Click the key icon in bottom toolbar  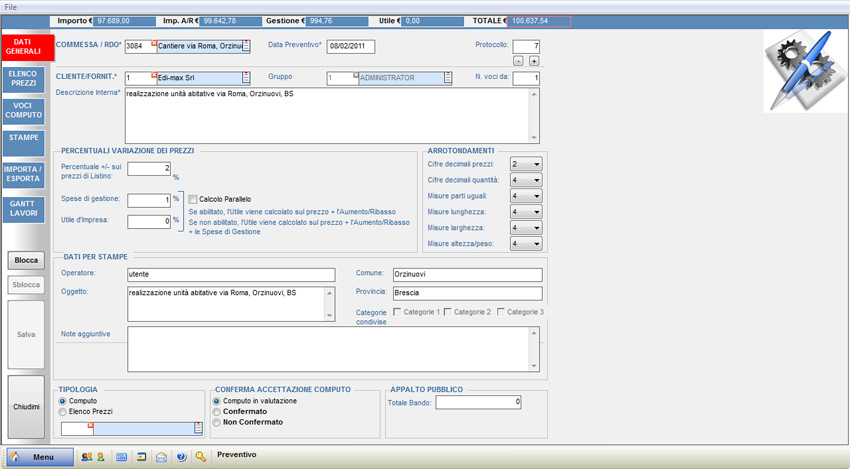pos(201,457)
